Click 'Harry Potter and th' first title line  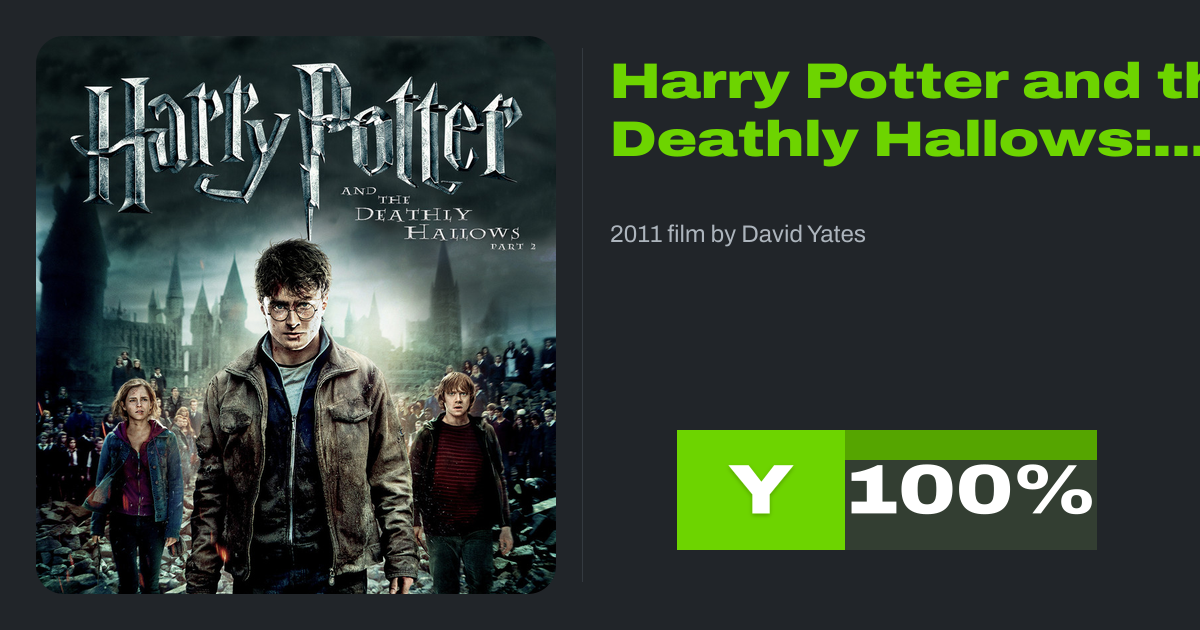click(x=905, y=82)
